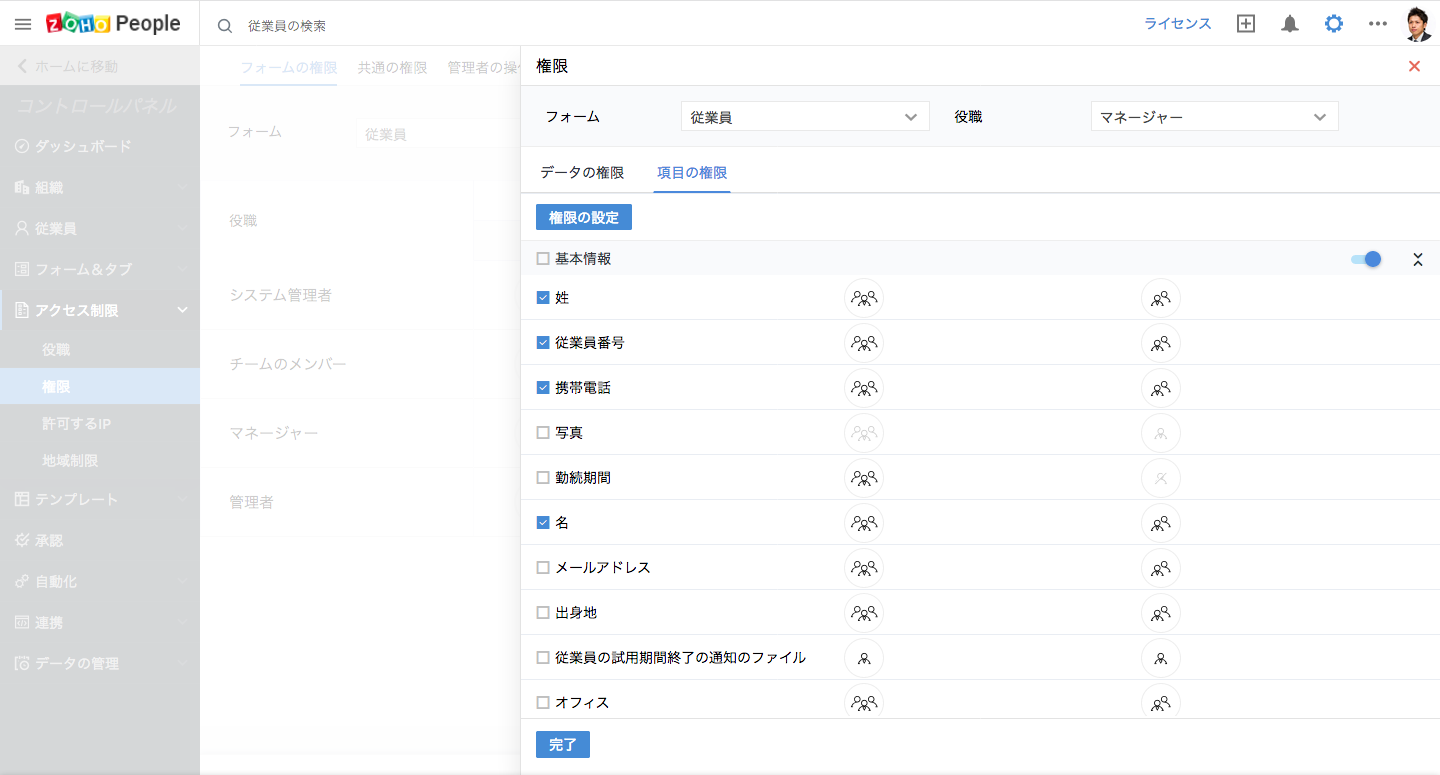Select the 項目の権限 tab
This screenshot has height=775, width=1440.
(692, 173)
